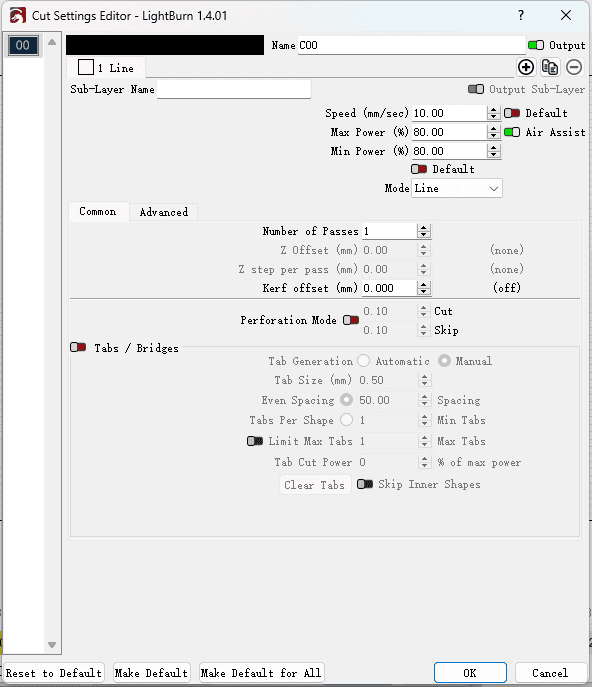
Task: Select Automatic tab generation
Action: (x=363, y=361)
